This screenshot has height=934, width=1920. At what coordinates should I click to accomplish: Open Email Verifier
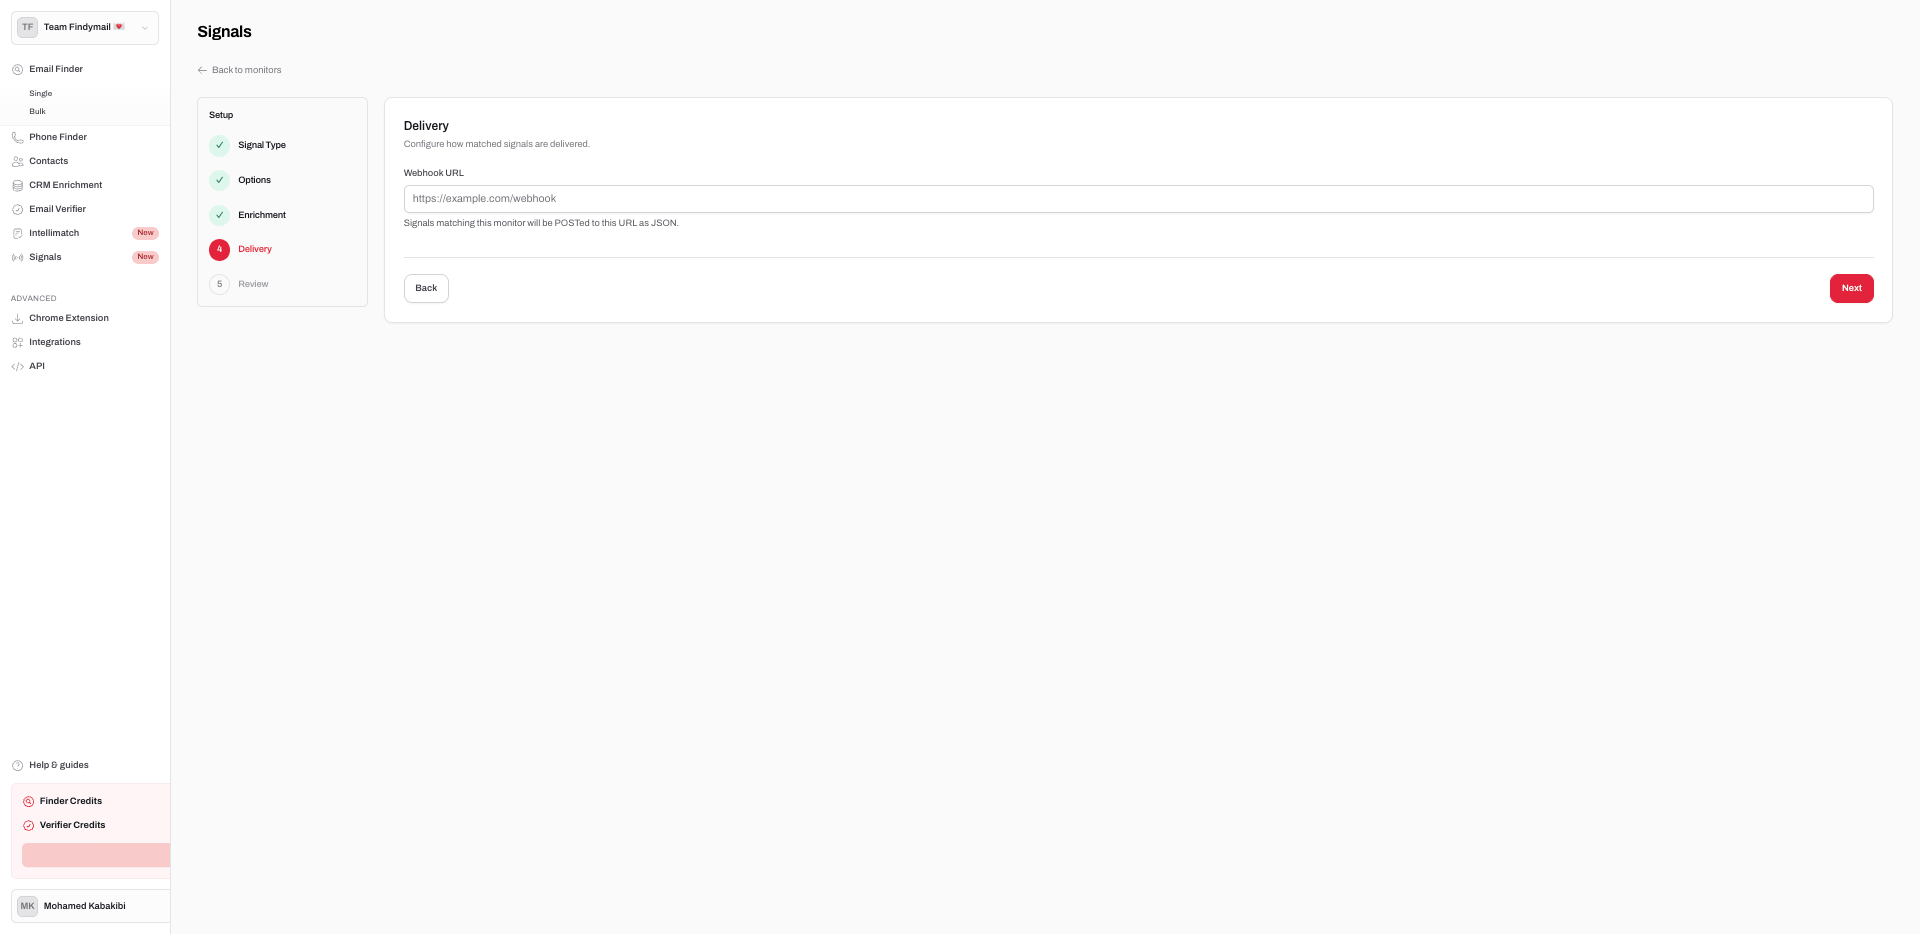click(x=58, y=209)
